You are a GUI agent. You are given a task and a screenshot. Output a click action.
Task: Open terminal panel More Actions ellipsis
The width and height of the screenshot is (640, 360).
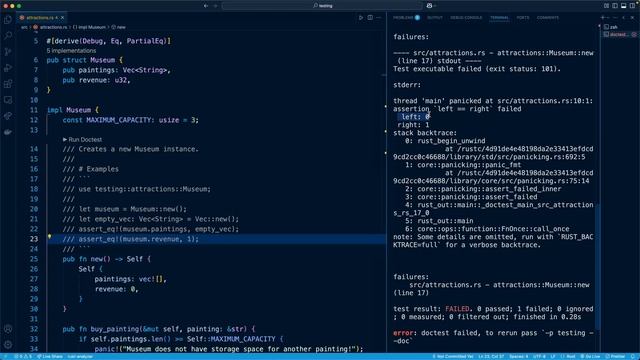tap(616, 18)
